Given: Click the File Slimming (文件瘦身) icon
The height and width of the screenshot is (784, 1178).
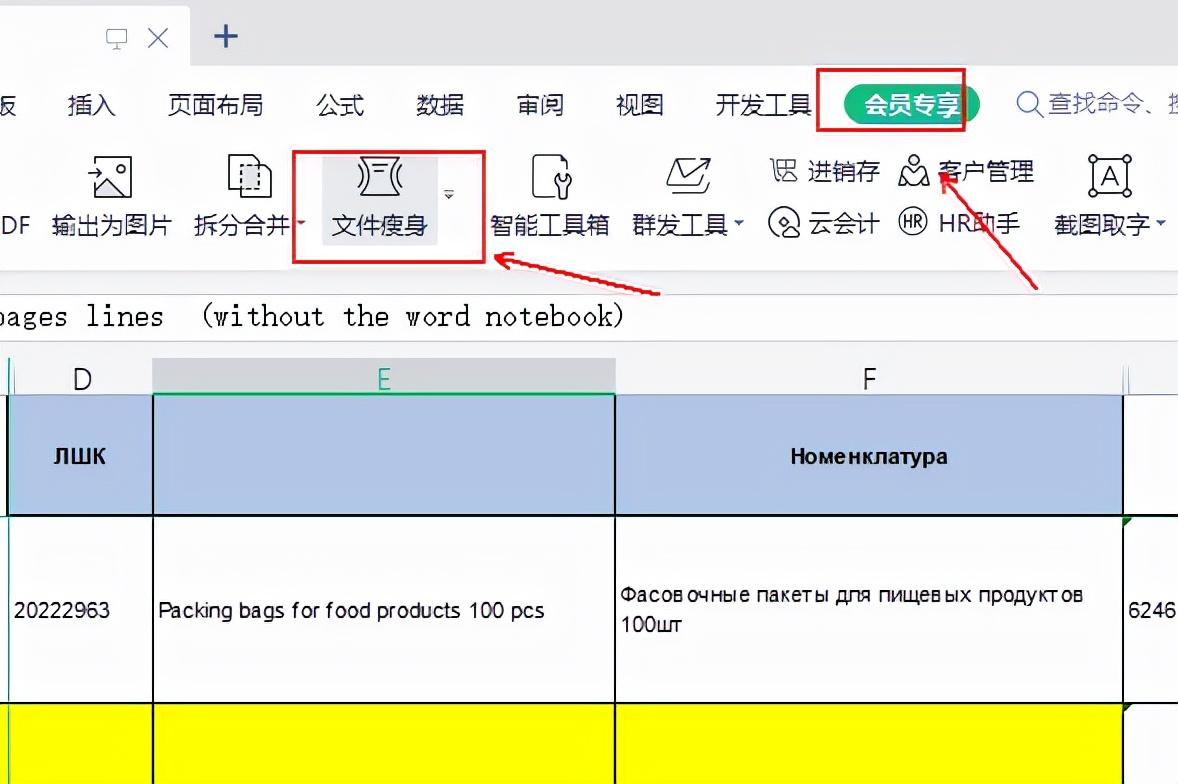Looking at the screenshot, I should coord(379,177).
